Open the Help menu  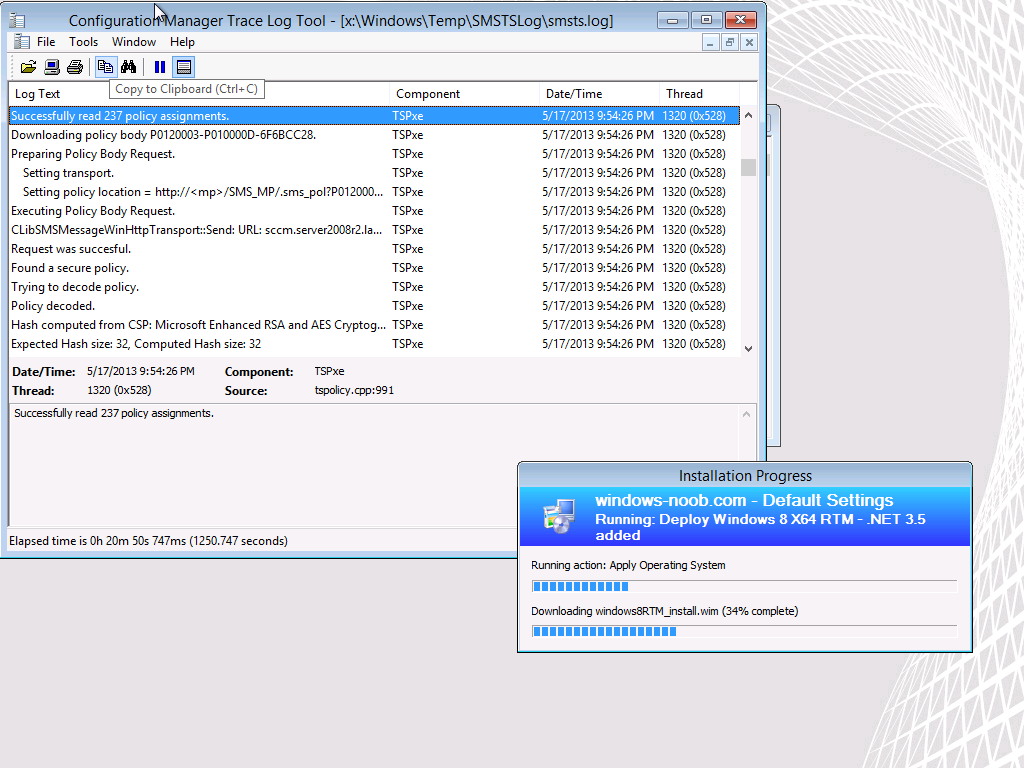tap(182, 42)
